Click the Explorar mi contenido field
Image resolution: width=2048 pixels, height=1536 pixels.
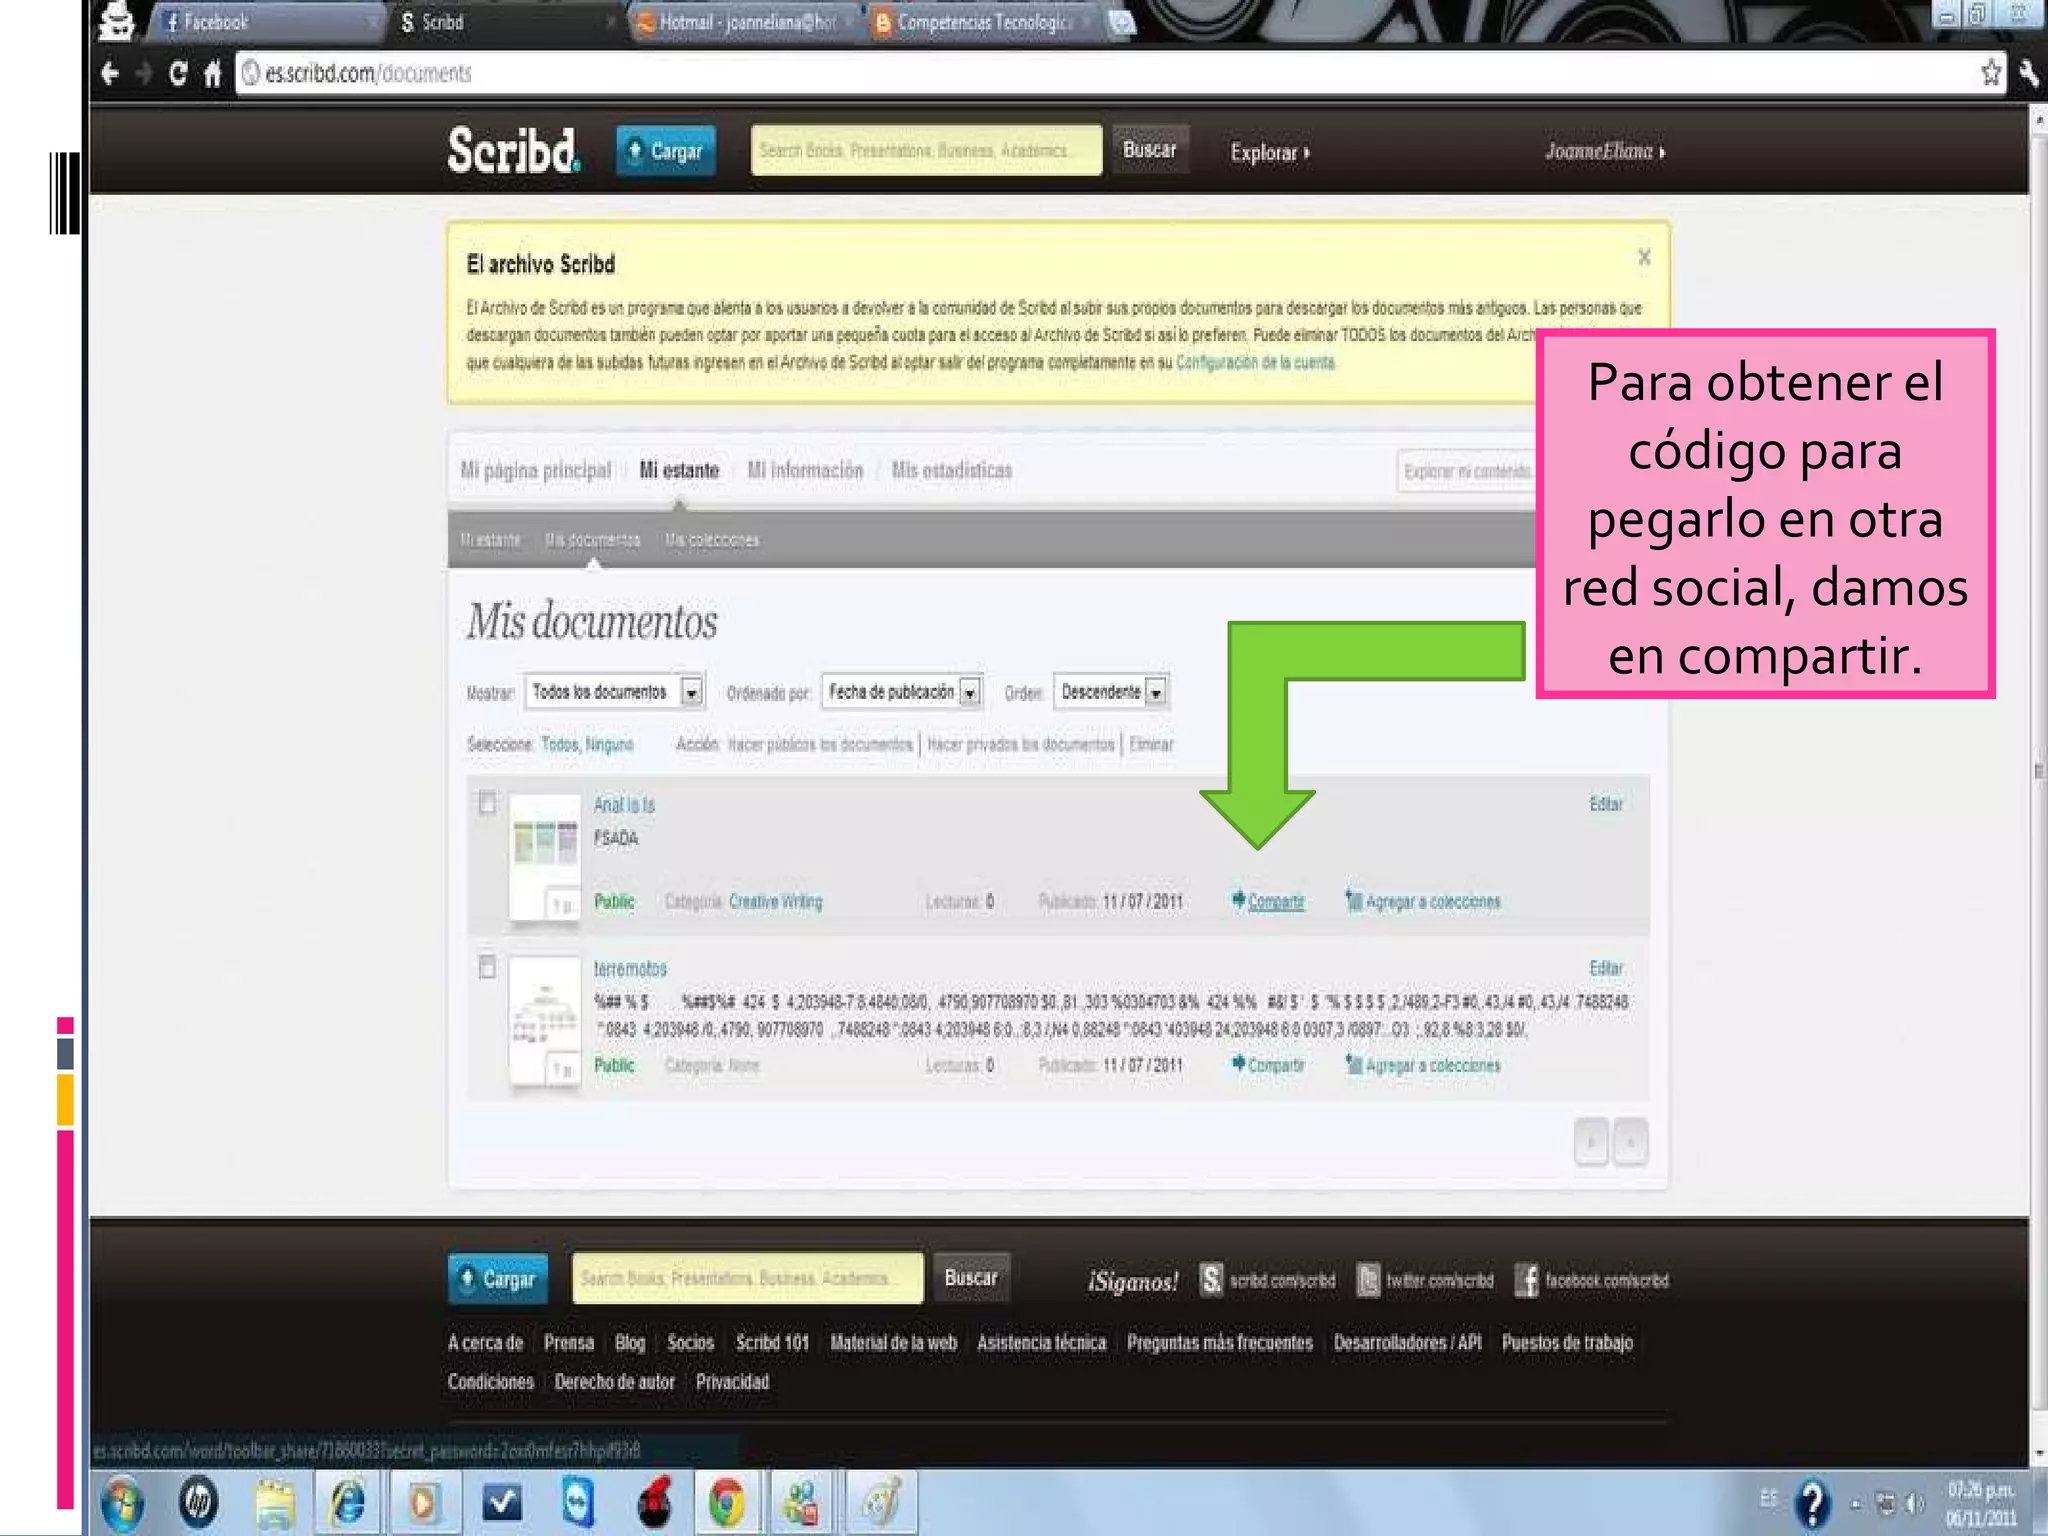[1467, 471]
